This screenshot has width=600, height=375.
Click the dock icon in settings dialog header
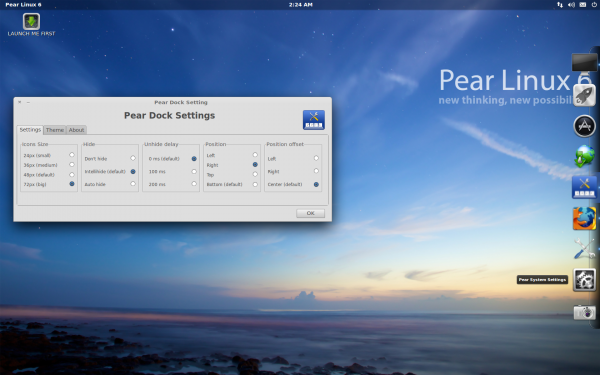tap(314, 120)
